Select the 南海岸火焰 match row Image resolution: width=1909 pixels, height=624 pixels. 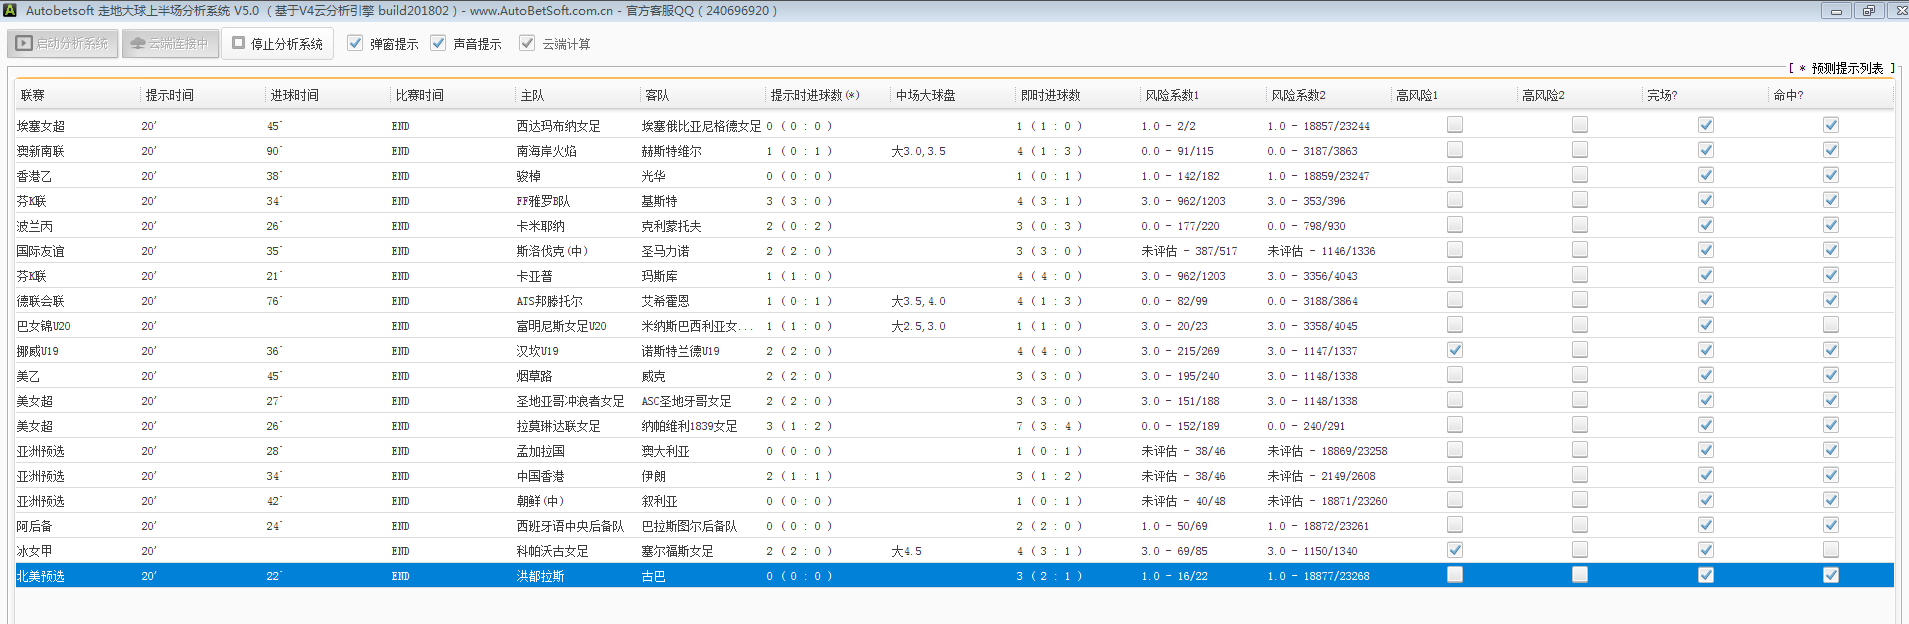point(546,151)
